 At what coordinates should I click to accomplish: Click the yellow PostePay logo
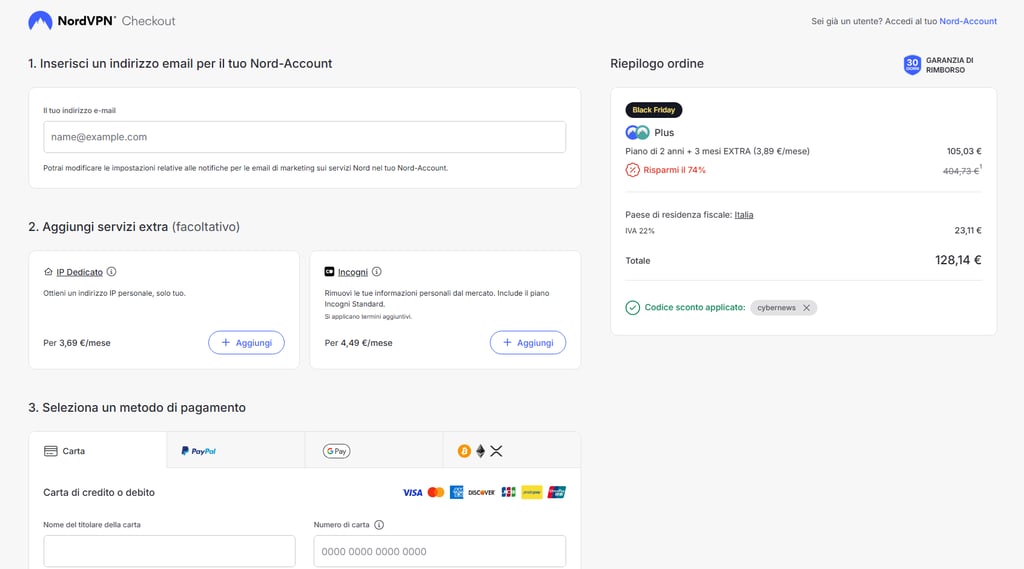(x=532, y=492)
